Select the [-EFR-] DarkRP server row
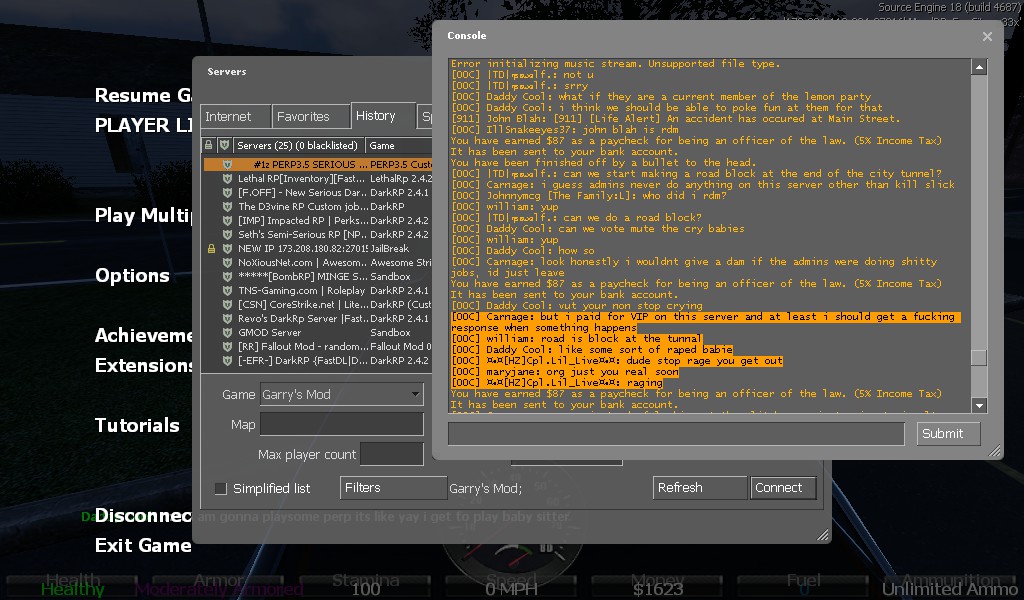Viewport: 1024px width, 600px height. coord(317,360)
